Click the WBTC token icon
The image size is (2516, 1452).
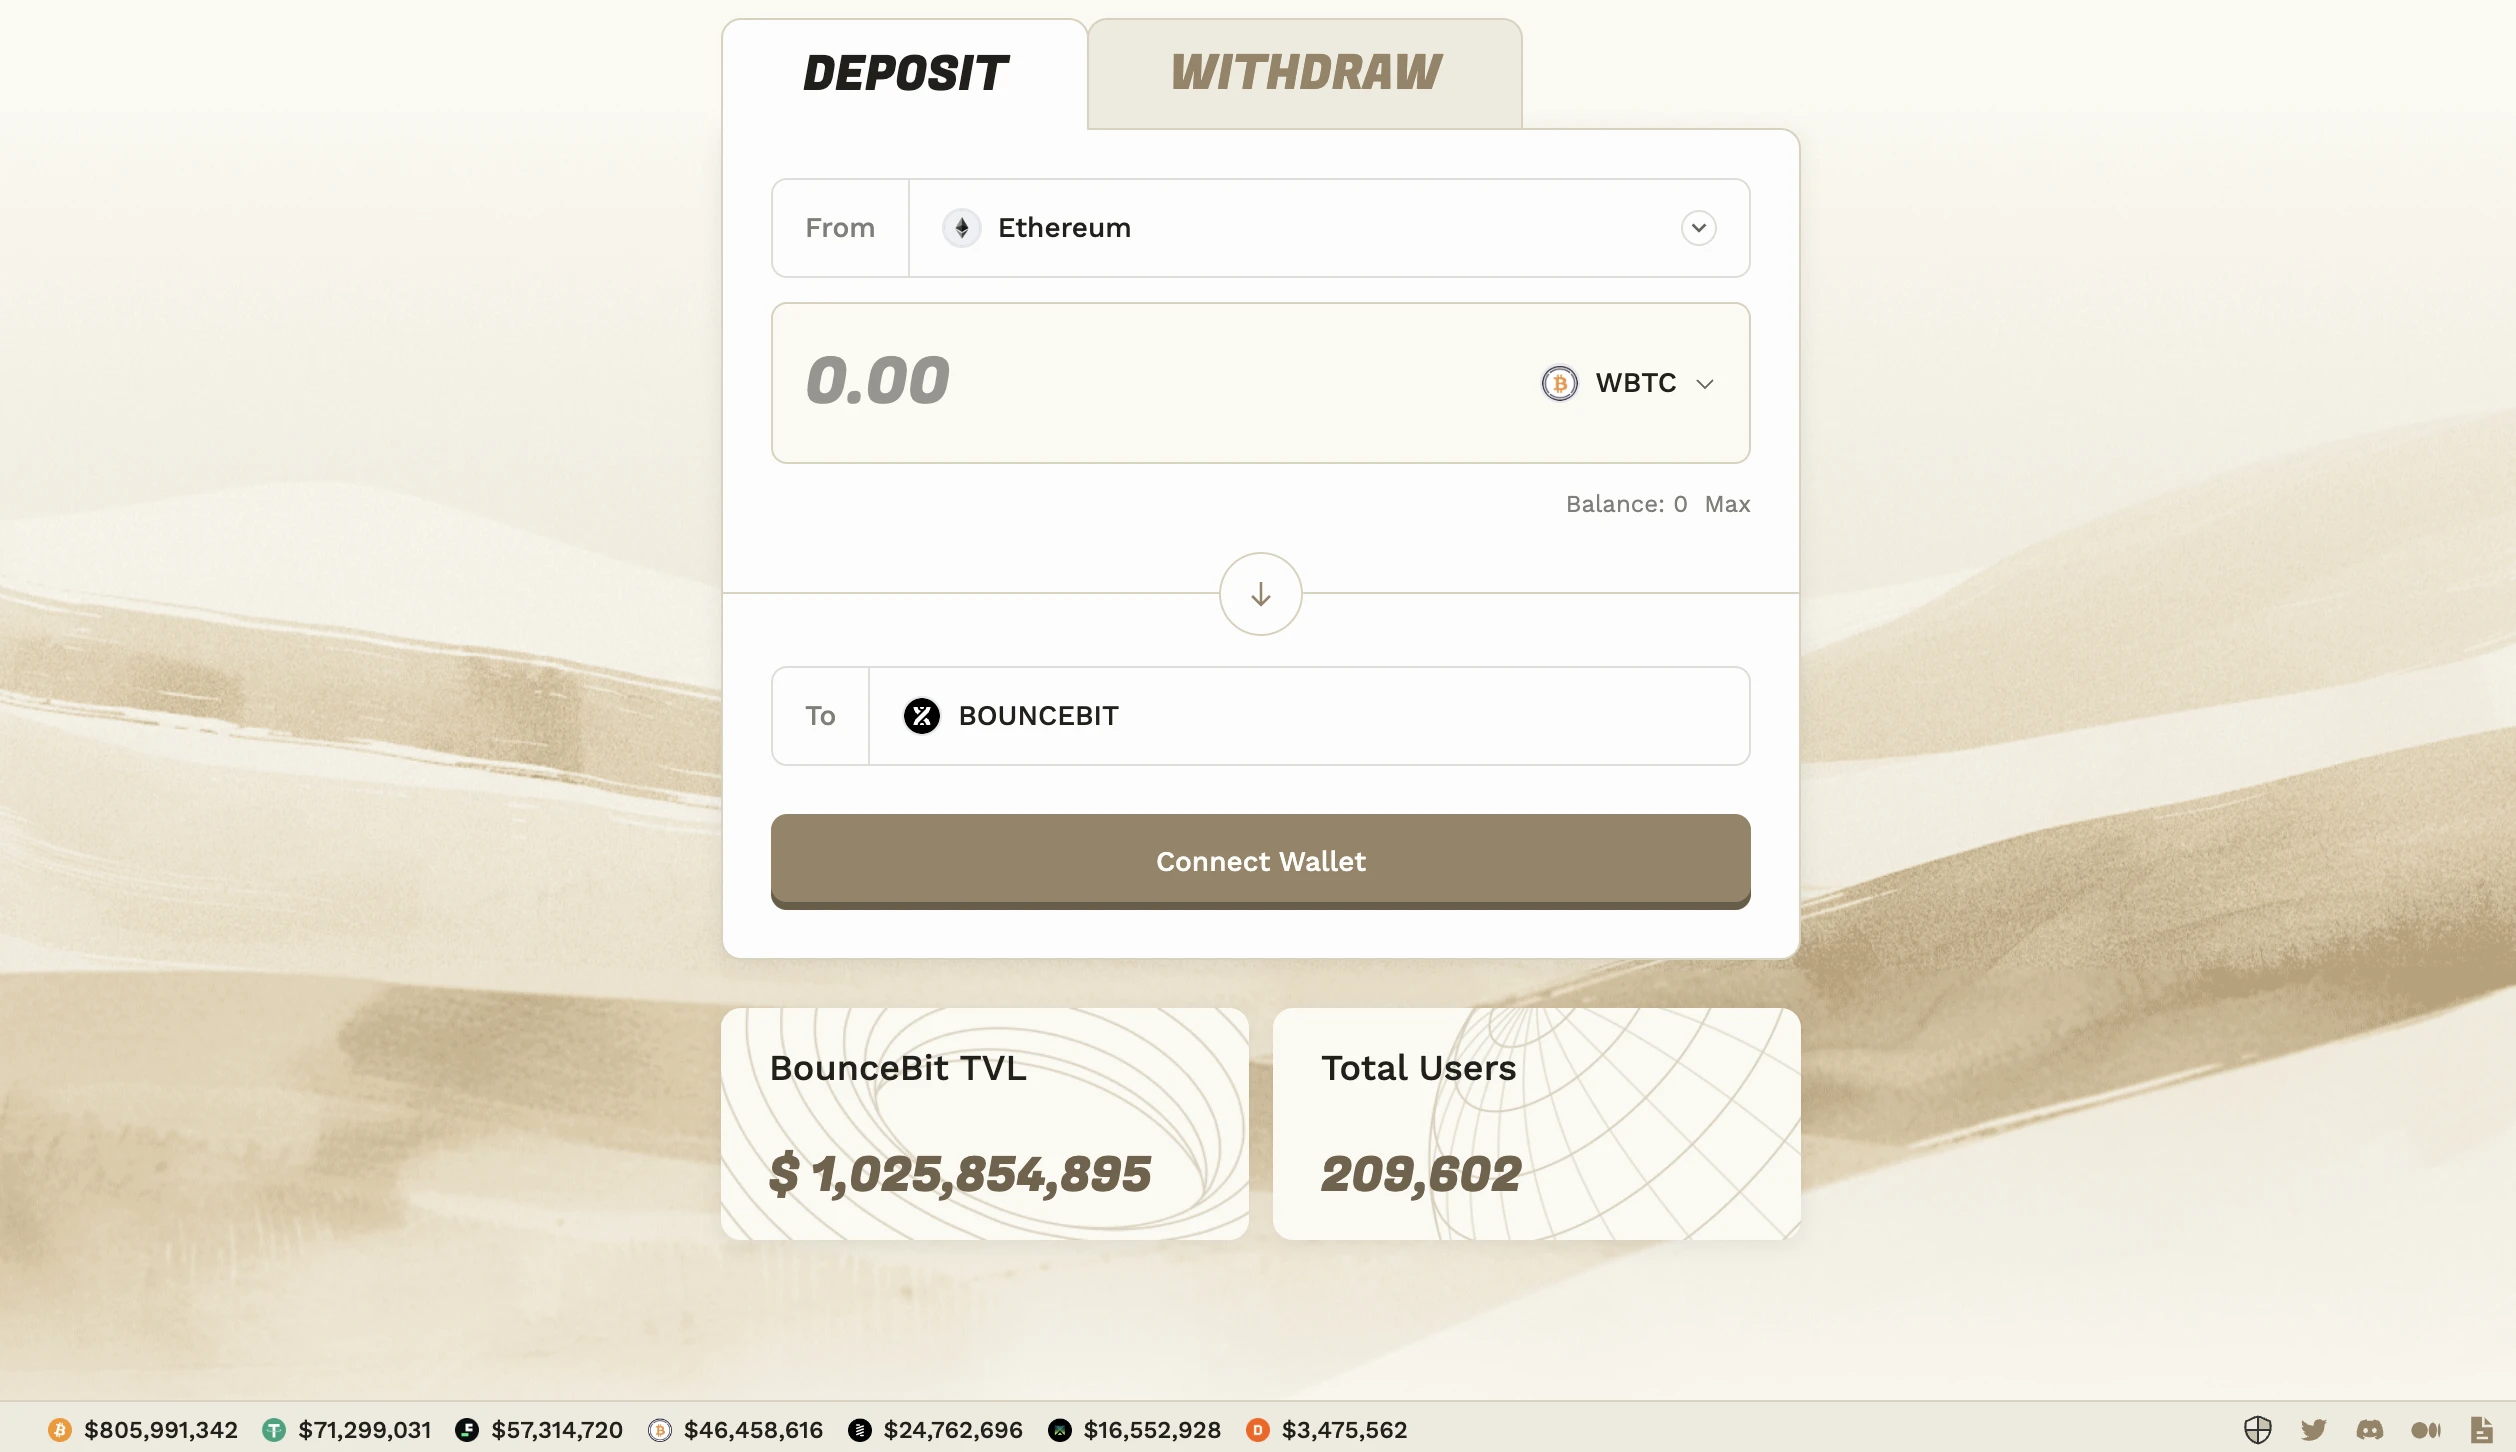(1559, 382)
